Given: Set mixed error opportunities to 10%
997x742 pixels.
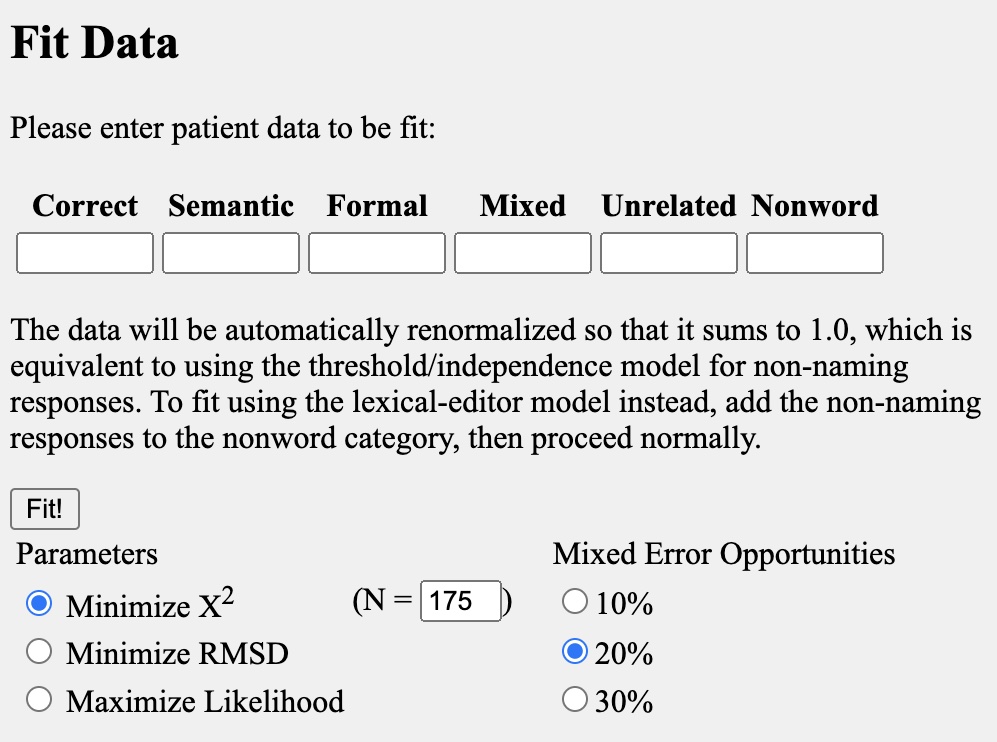Looking at the screenshot, I should [574, 601].
